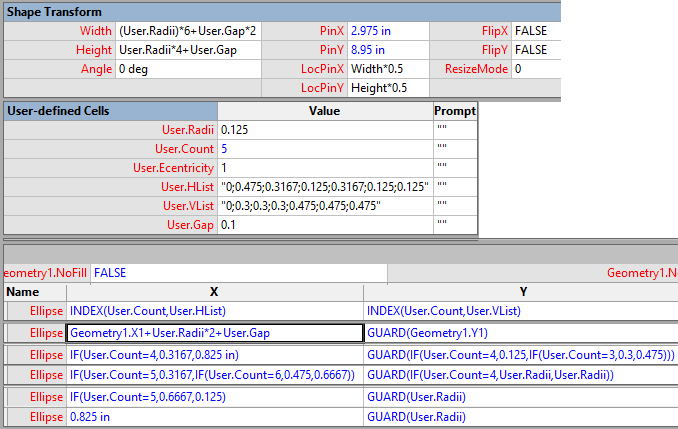Select the FlipY FALSE cell
The height and width of the screenshot is (429, 678).
point(535,50)
